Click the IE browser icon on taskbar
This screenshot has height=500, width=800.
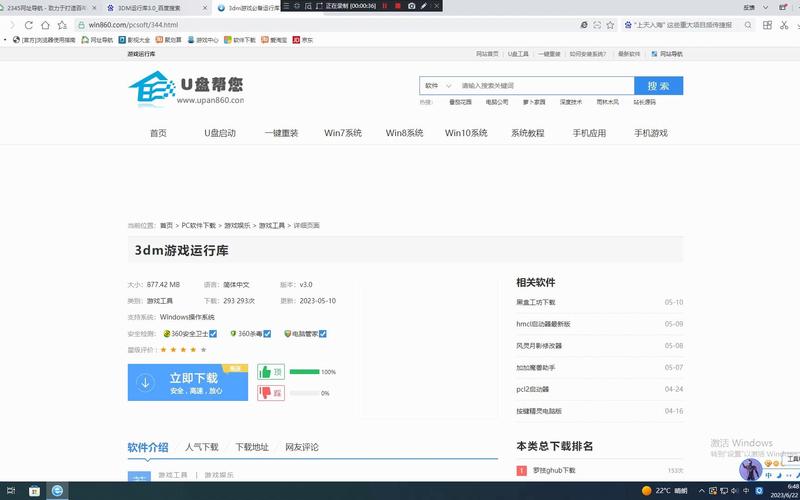tap(57, 491)
